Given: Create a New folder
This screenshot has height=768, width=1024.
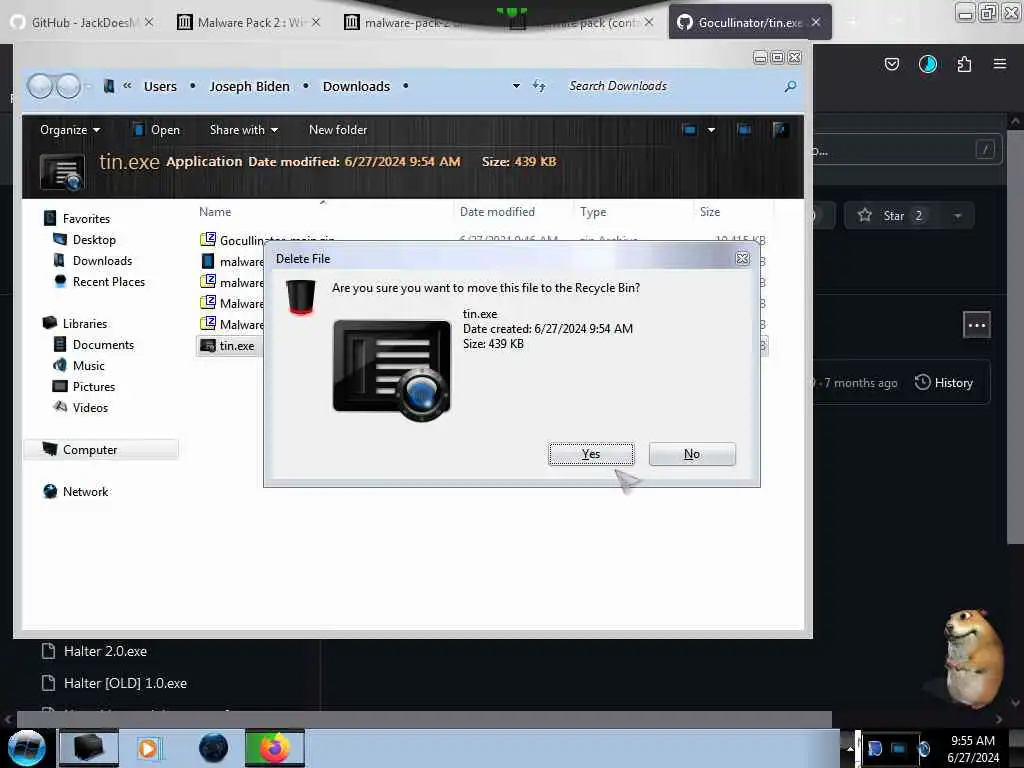Looking at the screenshot, I should (x=338, y=130).
